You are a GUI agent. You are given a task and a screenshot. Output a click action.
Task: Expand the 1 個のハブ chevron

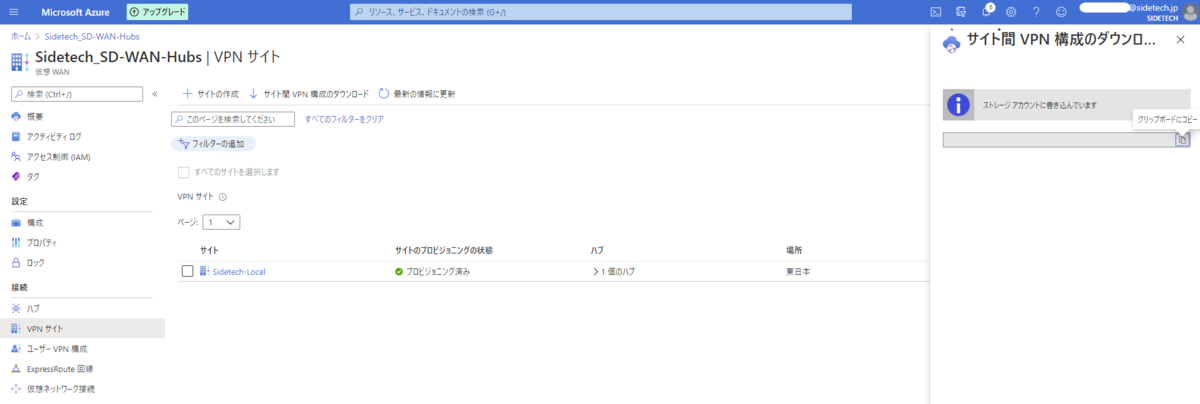point(594,271)
